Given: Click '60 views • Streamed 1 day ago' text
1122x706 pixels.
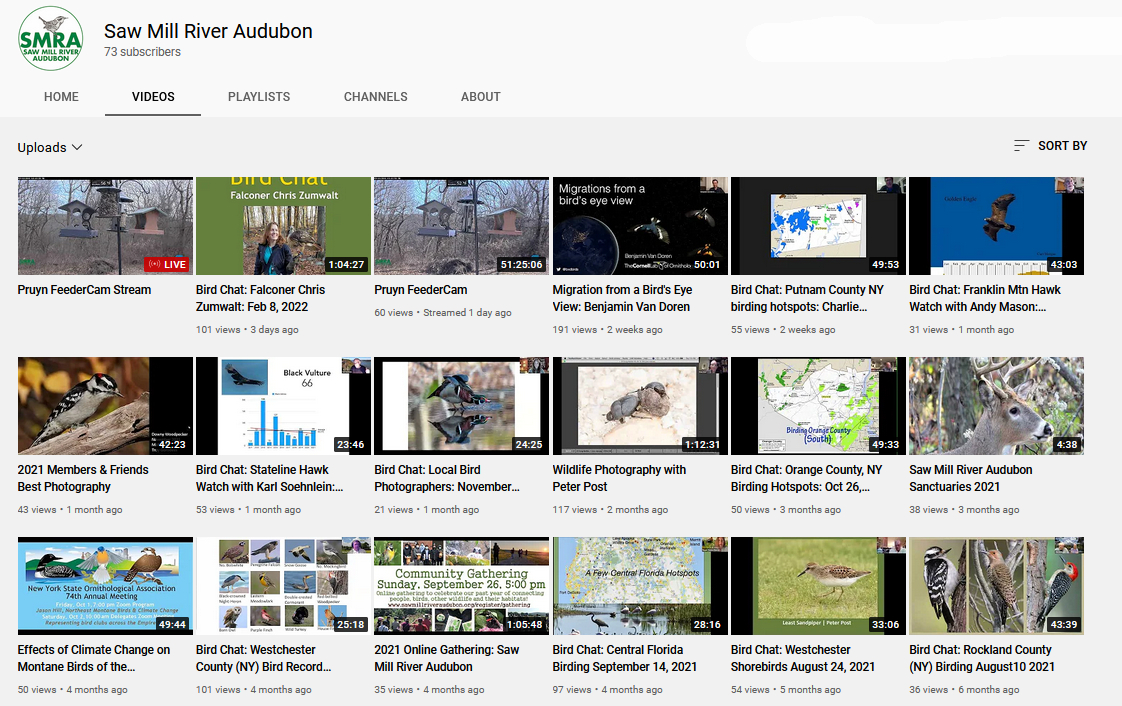Looking at the screenshot, I should [x=443, y=313].
